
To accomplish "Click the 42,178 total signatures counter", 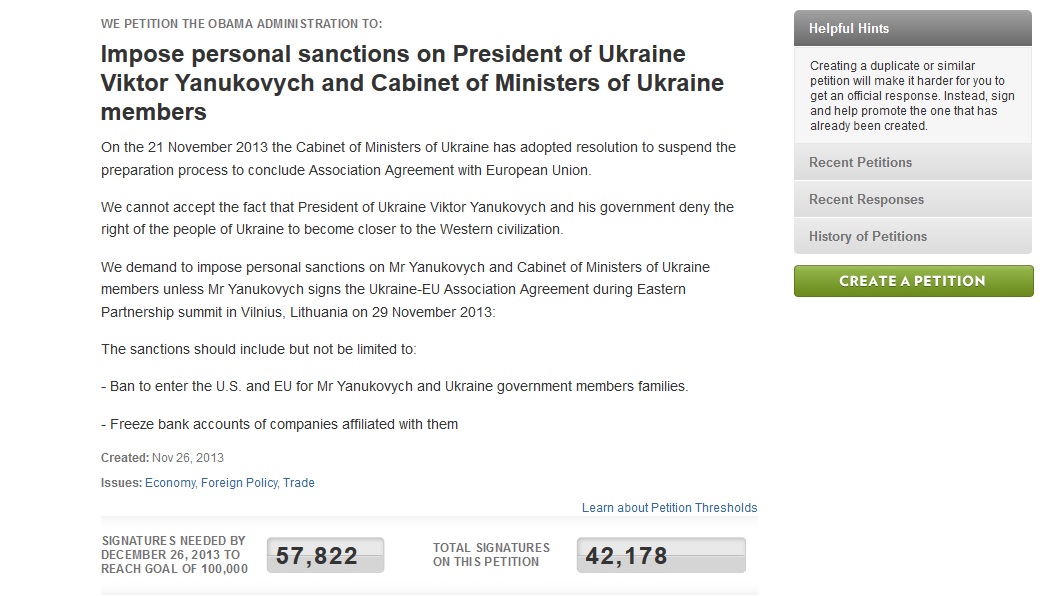I will (x=660, y=556).
